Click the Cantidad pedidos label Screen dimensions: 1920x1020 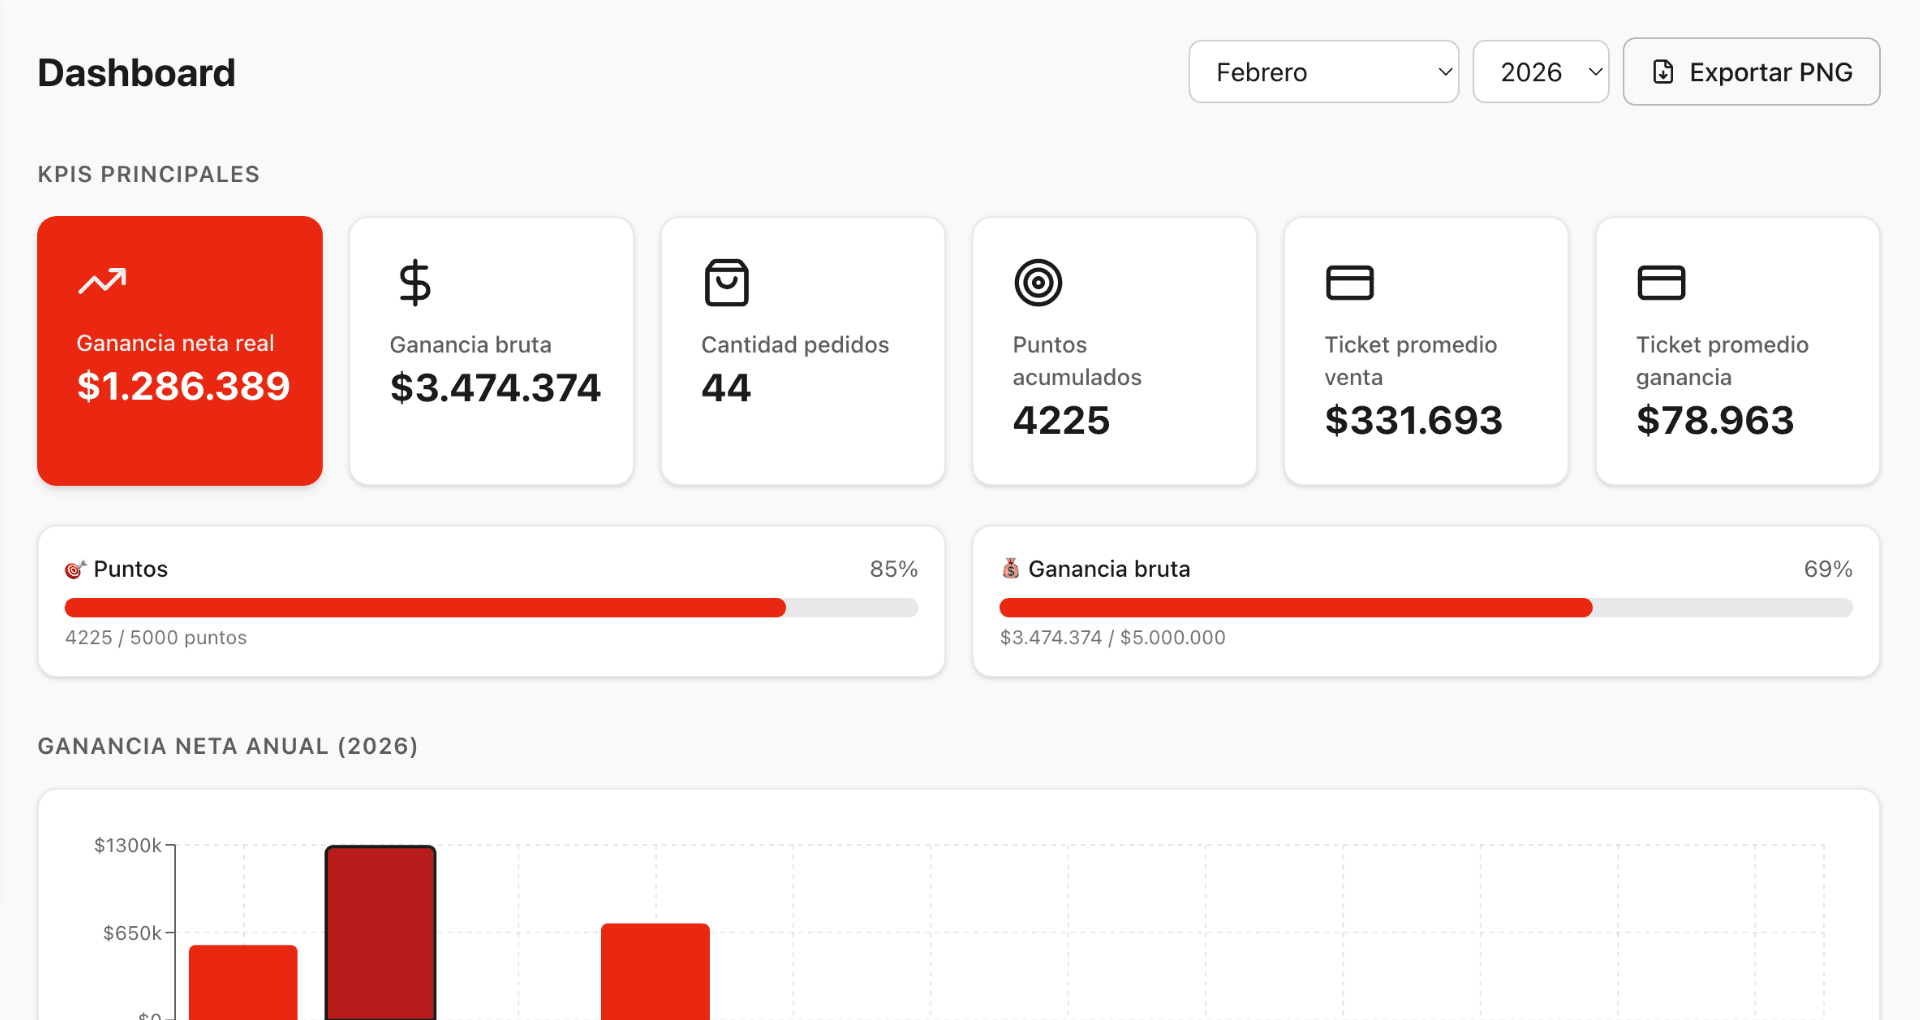[795, 345]
